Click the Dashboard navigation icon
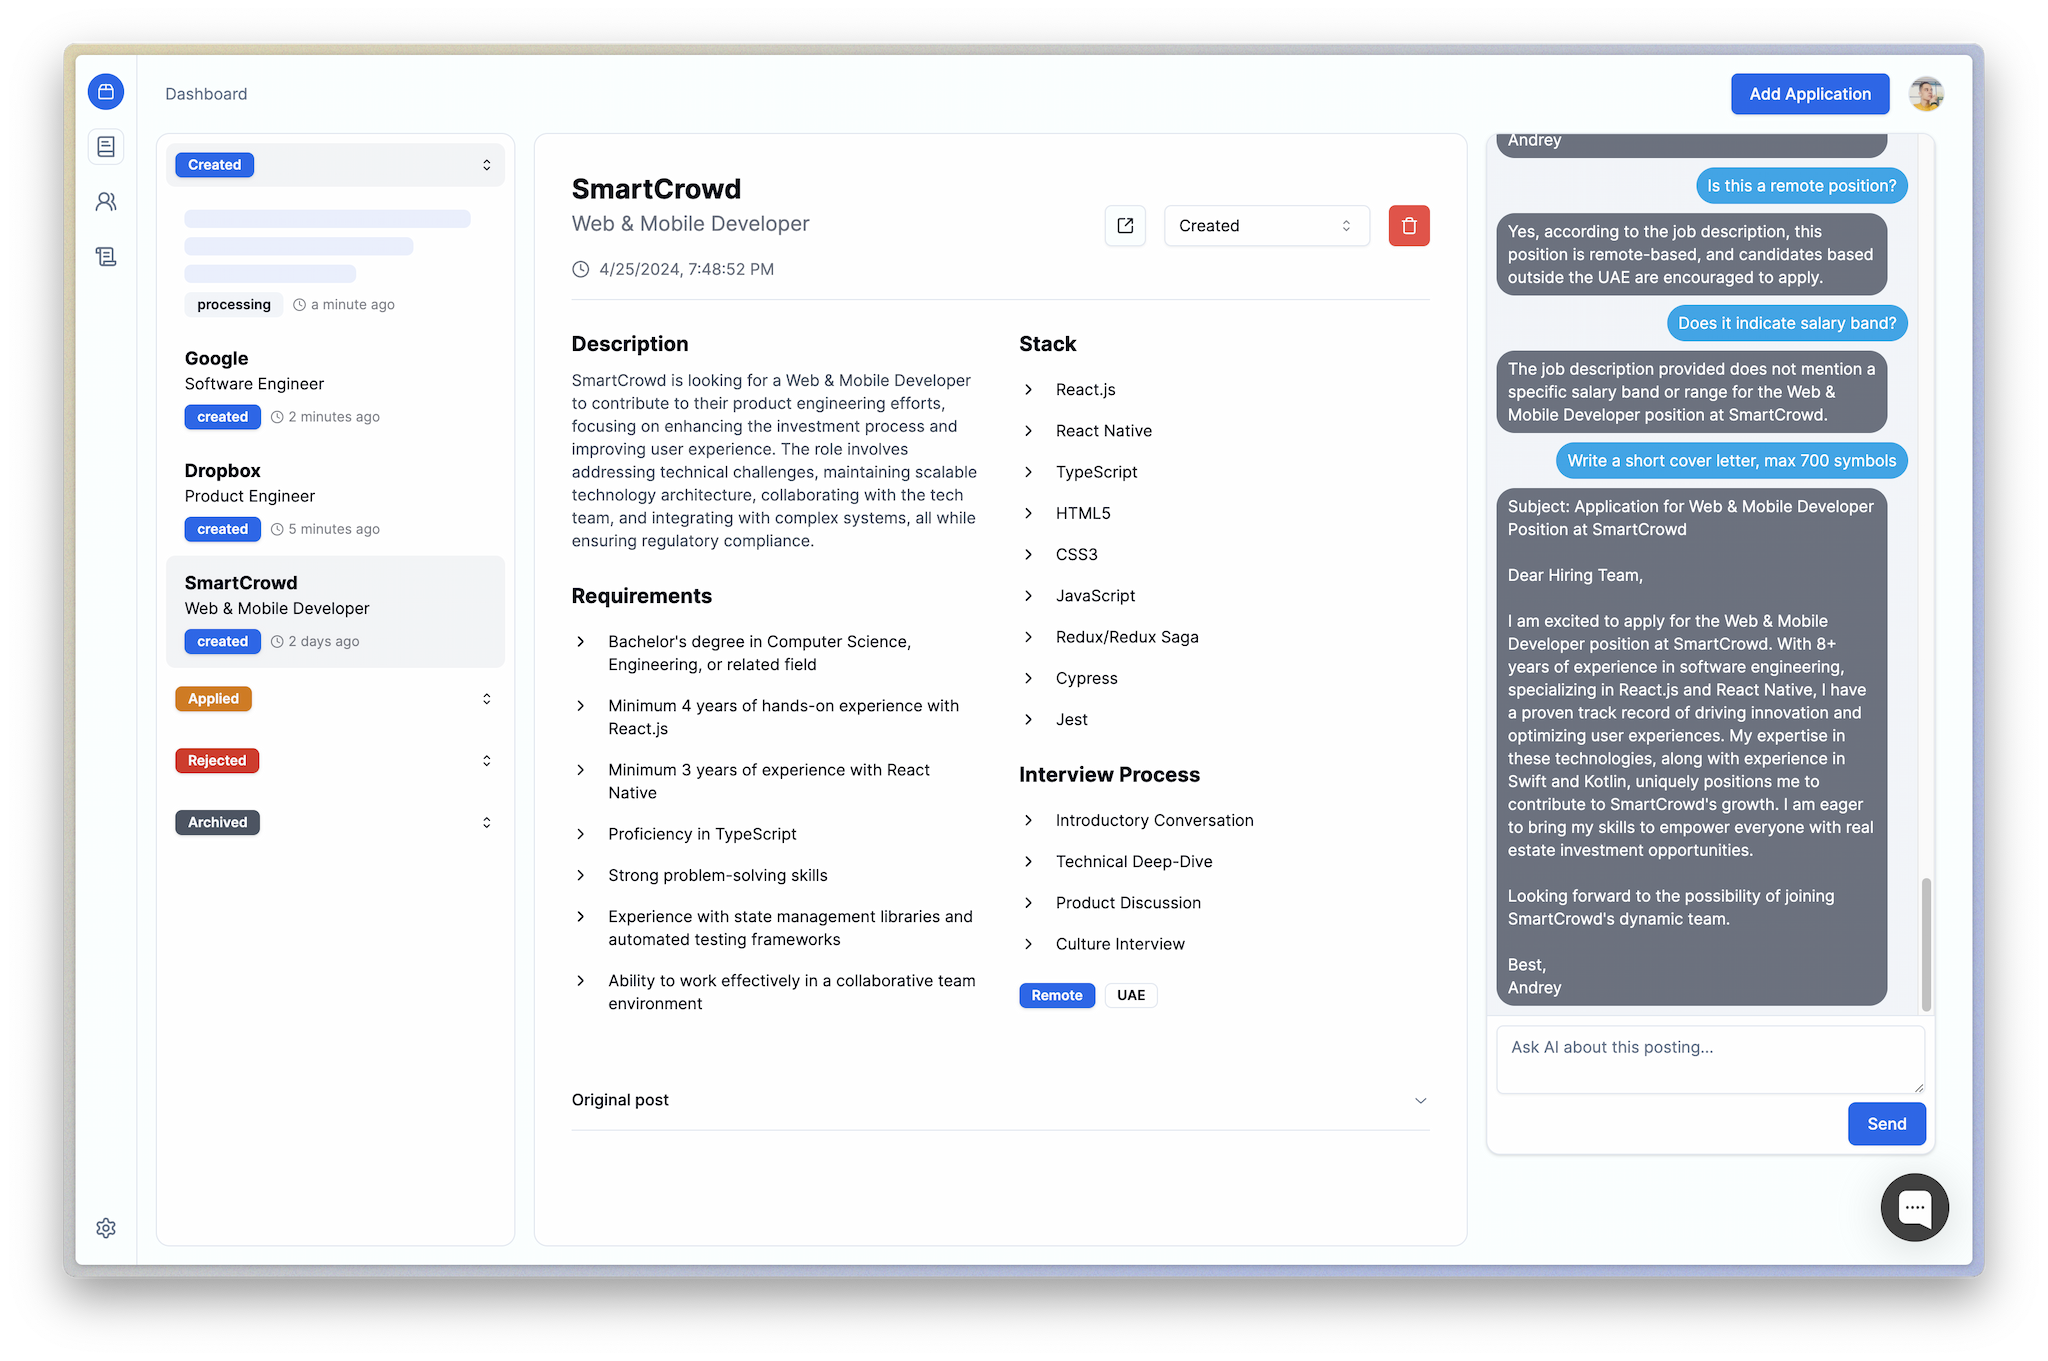This screenshot has width=2048, height=1361. click(105, 93)
